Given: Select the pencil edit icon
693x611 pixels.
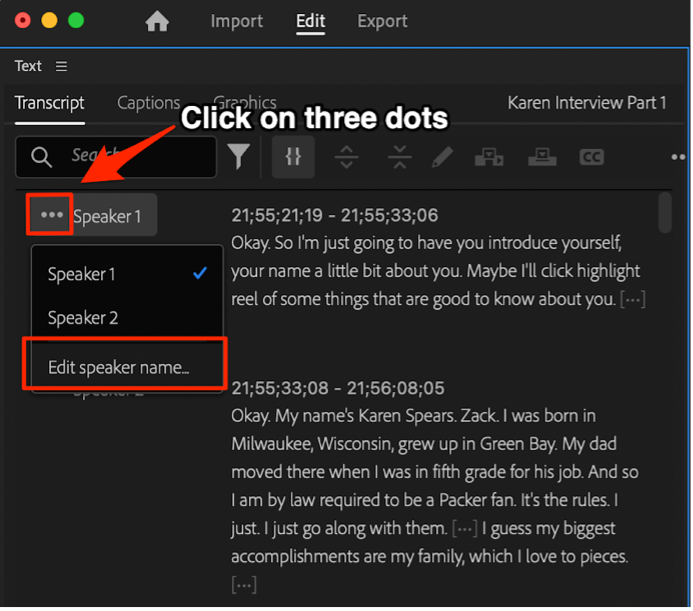Looking at the screenshot, I should pos(444,157).
